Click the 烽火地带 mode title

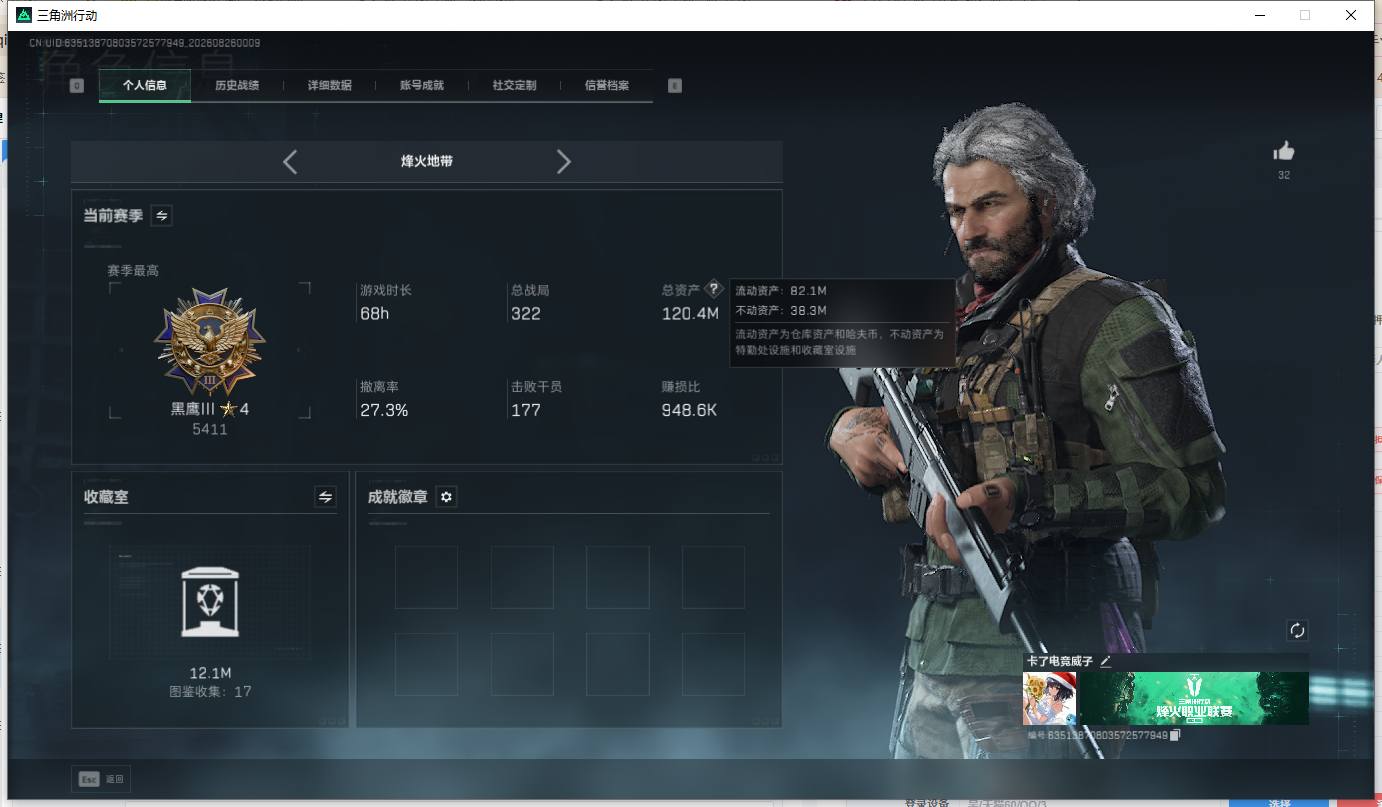[x=427, y=161]
